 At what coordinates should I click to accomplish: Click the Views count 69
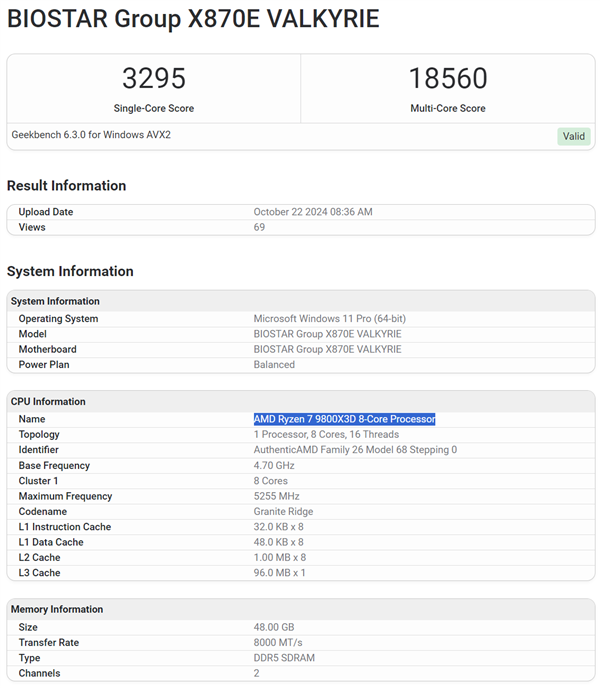click(260, 227)
